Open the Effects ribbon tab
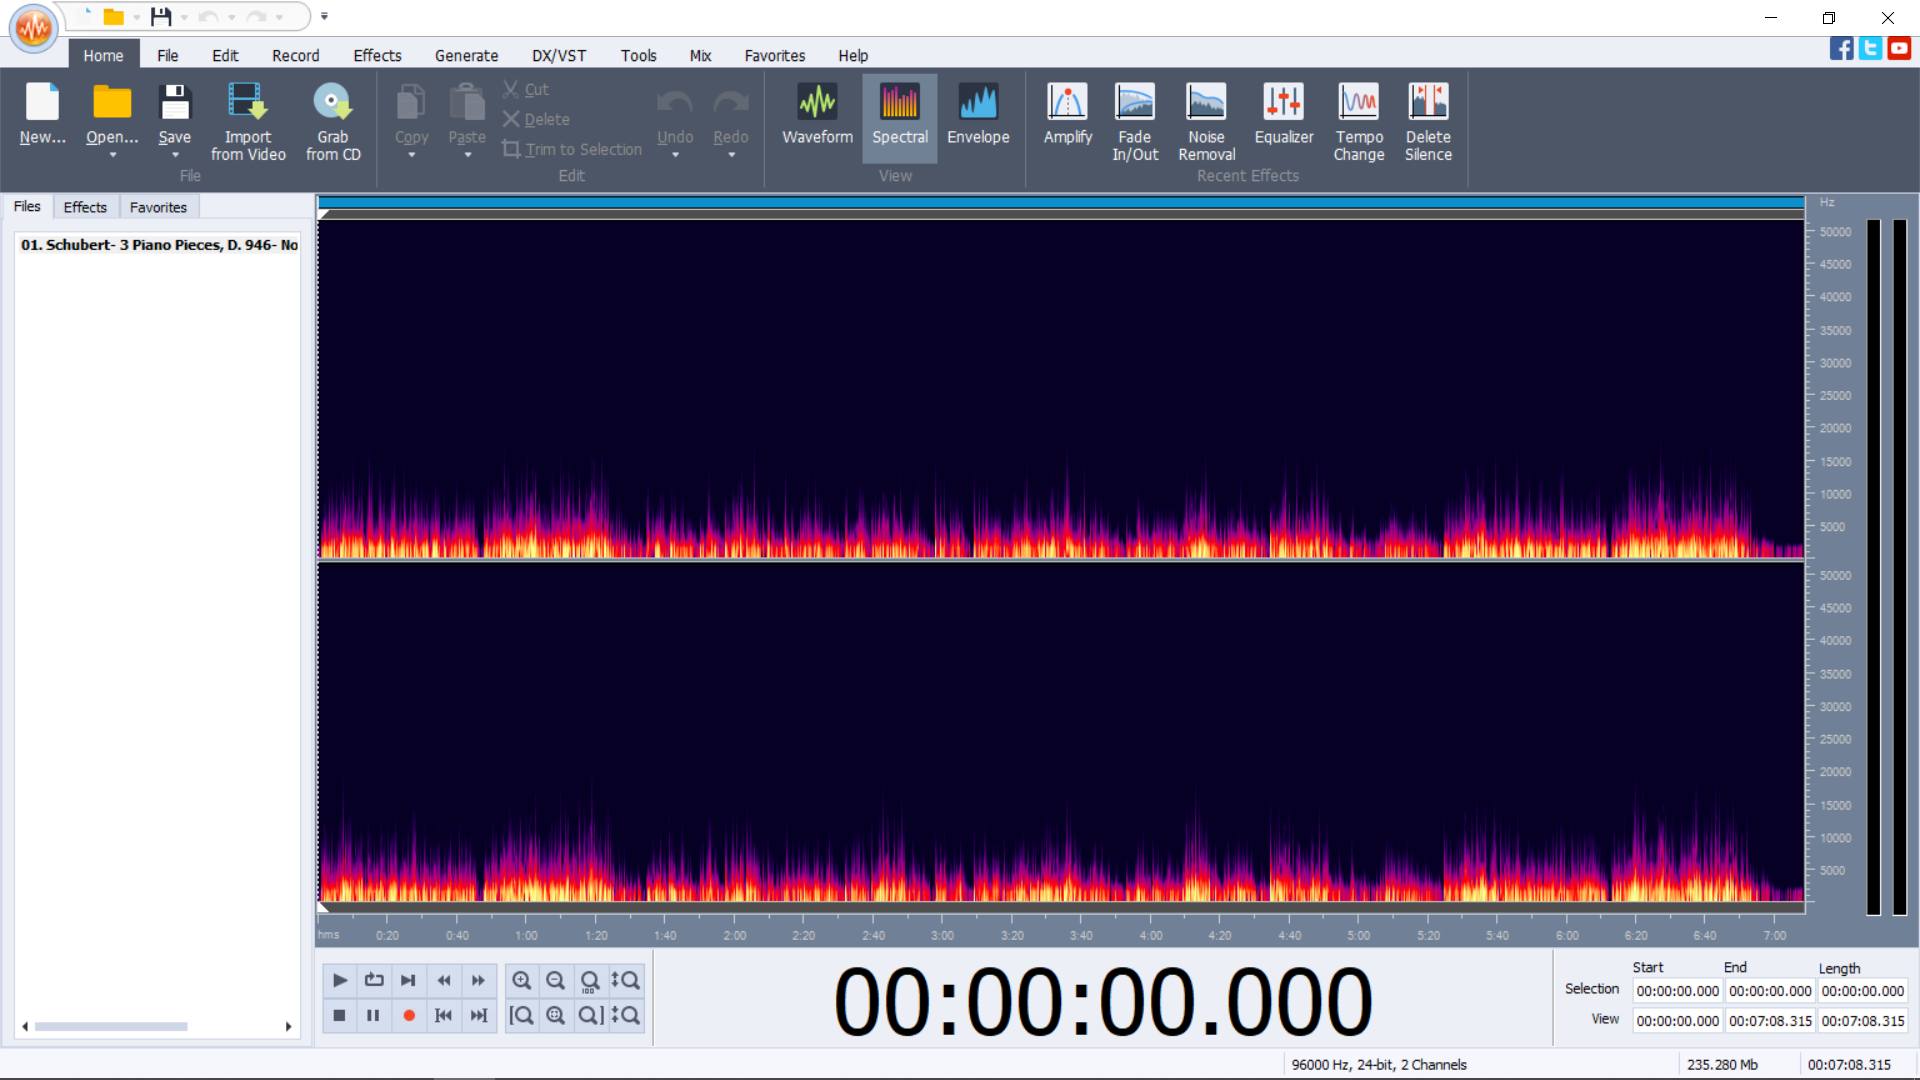The width and height of the screenshot is (1920, 1080). pyautogui.click(x=377, y=56)
